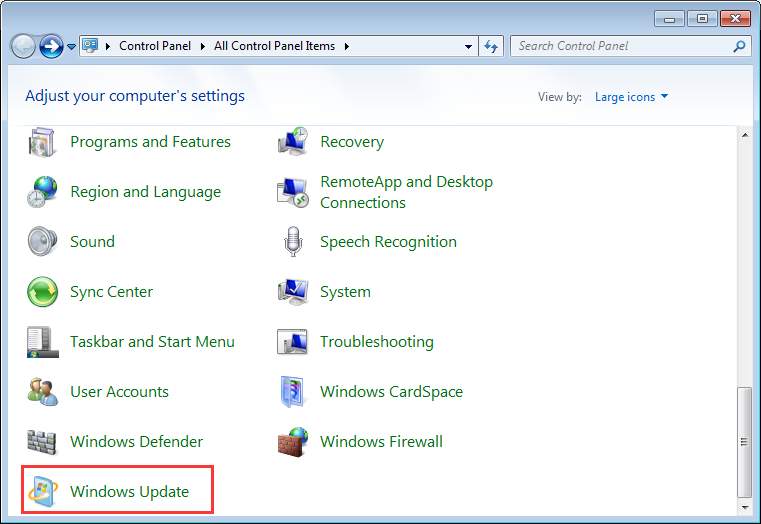Open RemoteApp and Desktop Connections link
Viewport: 761px width, 524px height.
click(407, 192)
